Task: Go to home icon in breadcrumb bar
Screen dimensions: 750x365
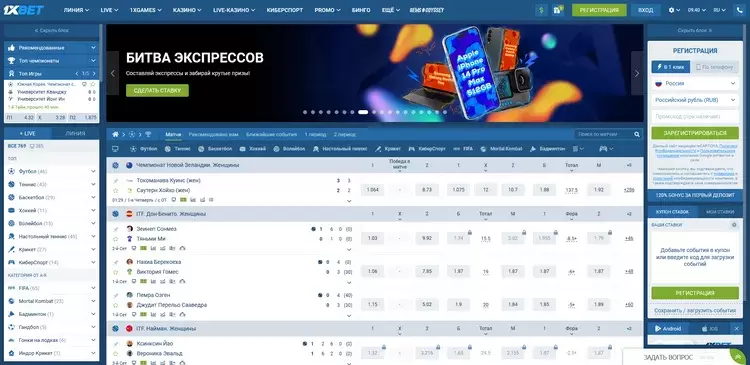Action: point(115,134)
